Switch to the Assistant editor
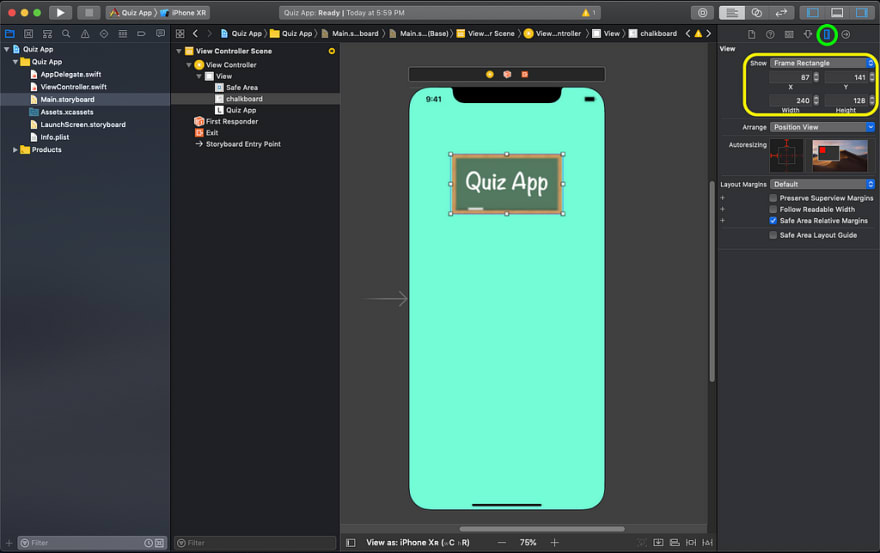This screenshot has width=880, height=553. (x=757, y=12)
